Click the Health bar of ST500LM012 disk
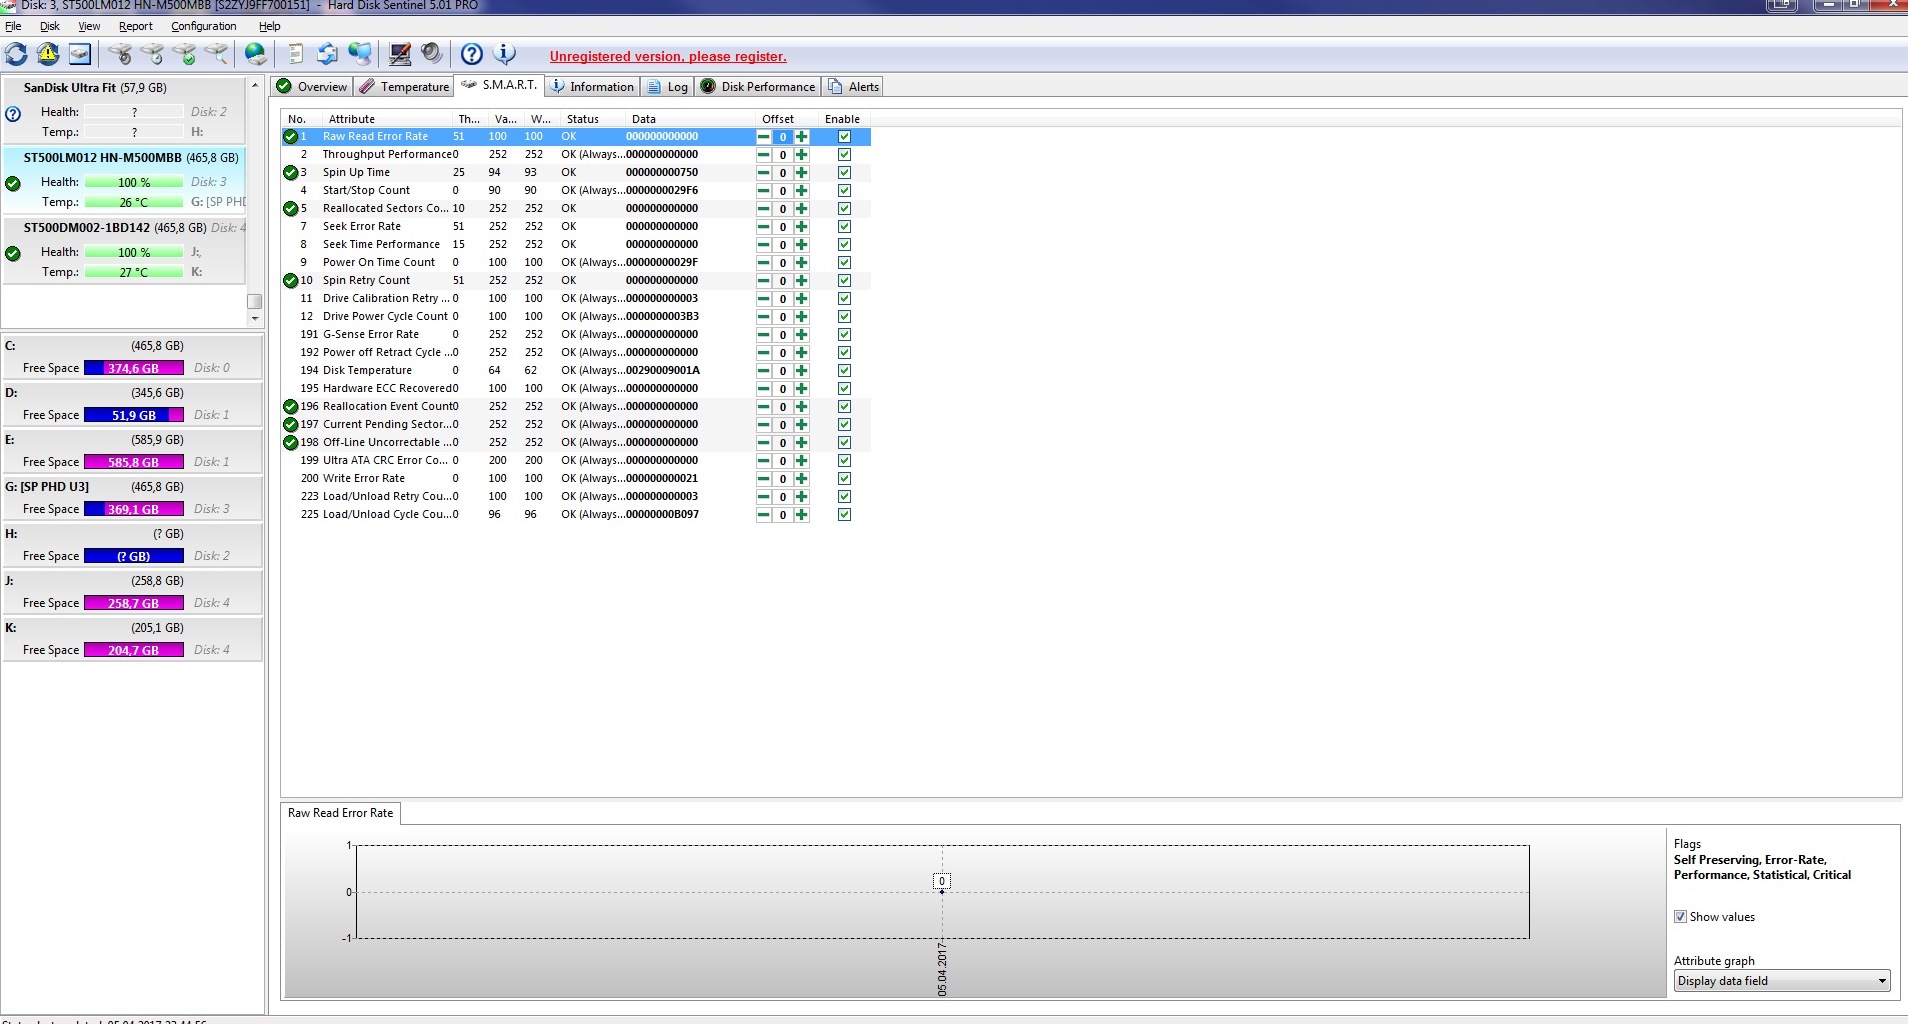 [134, 182]
